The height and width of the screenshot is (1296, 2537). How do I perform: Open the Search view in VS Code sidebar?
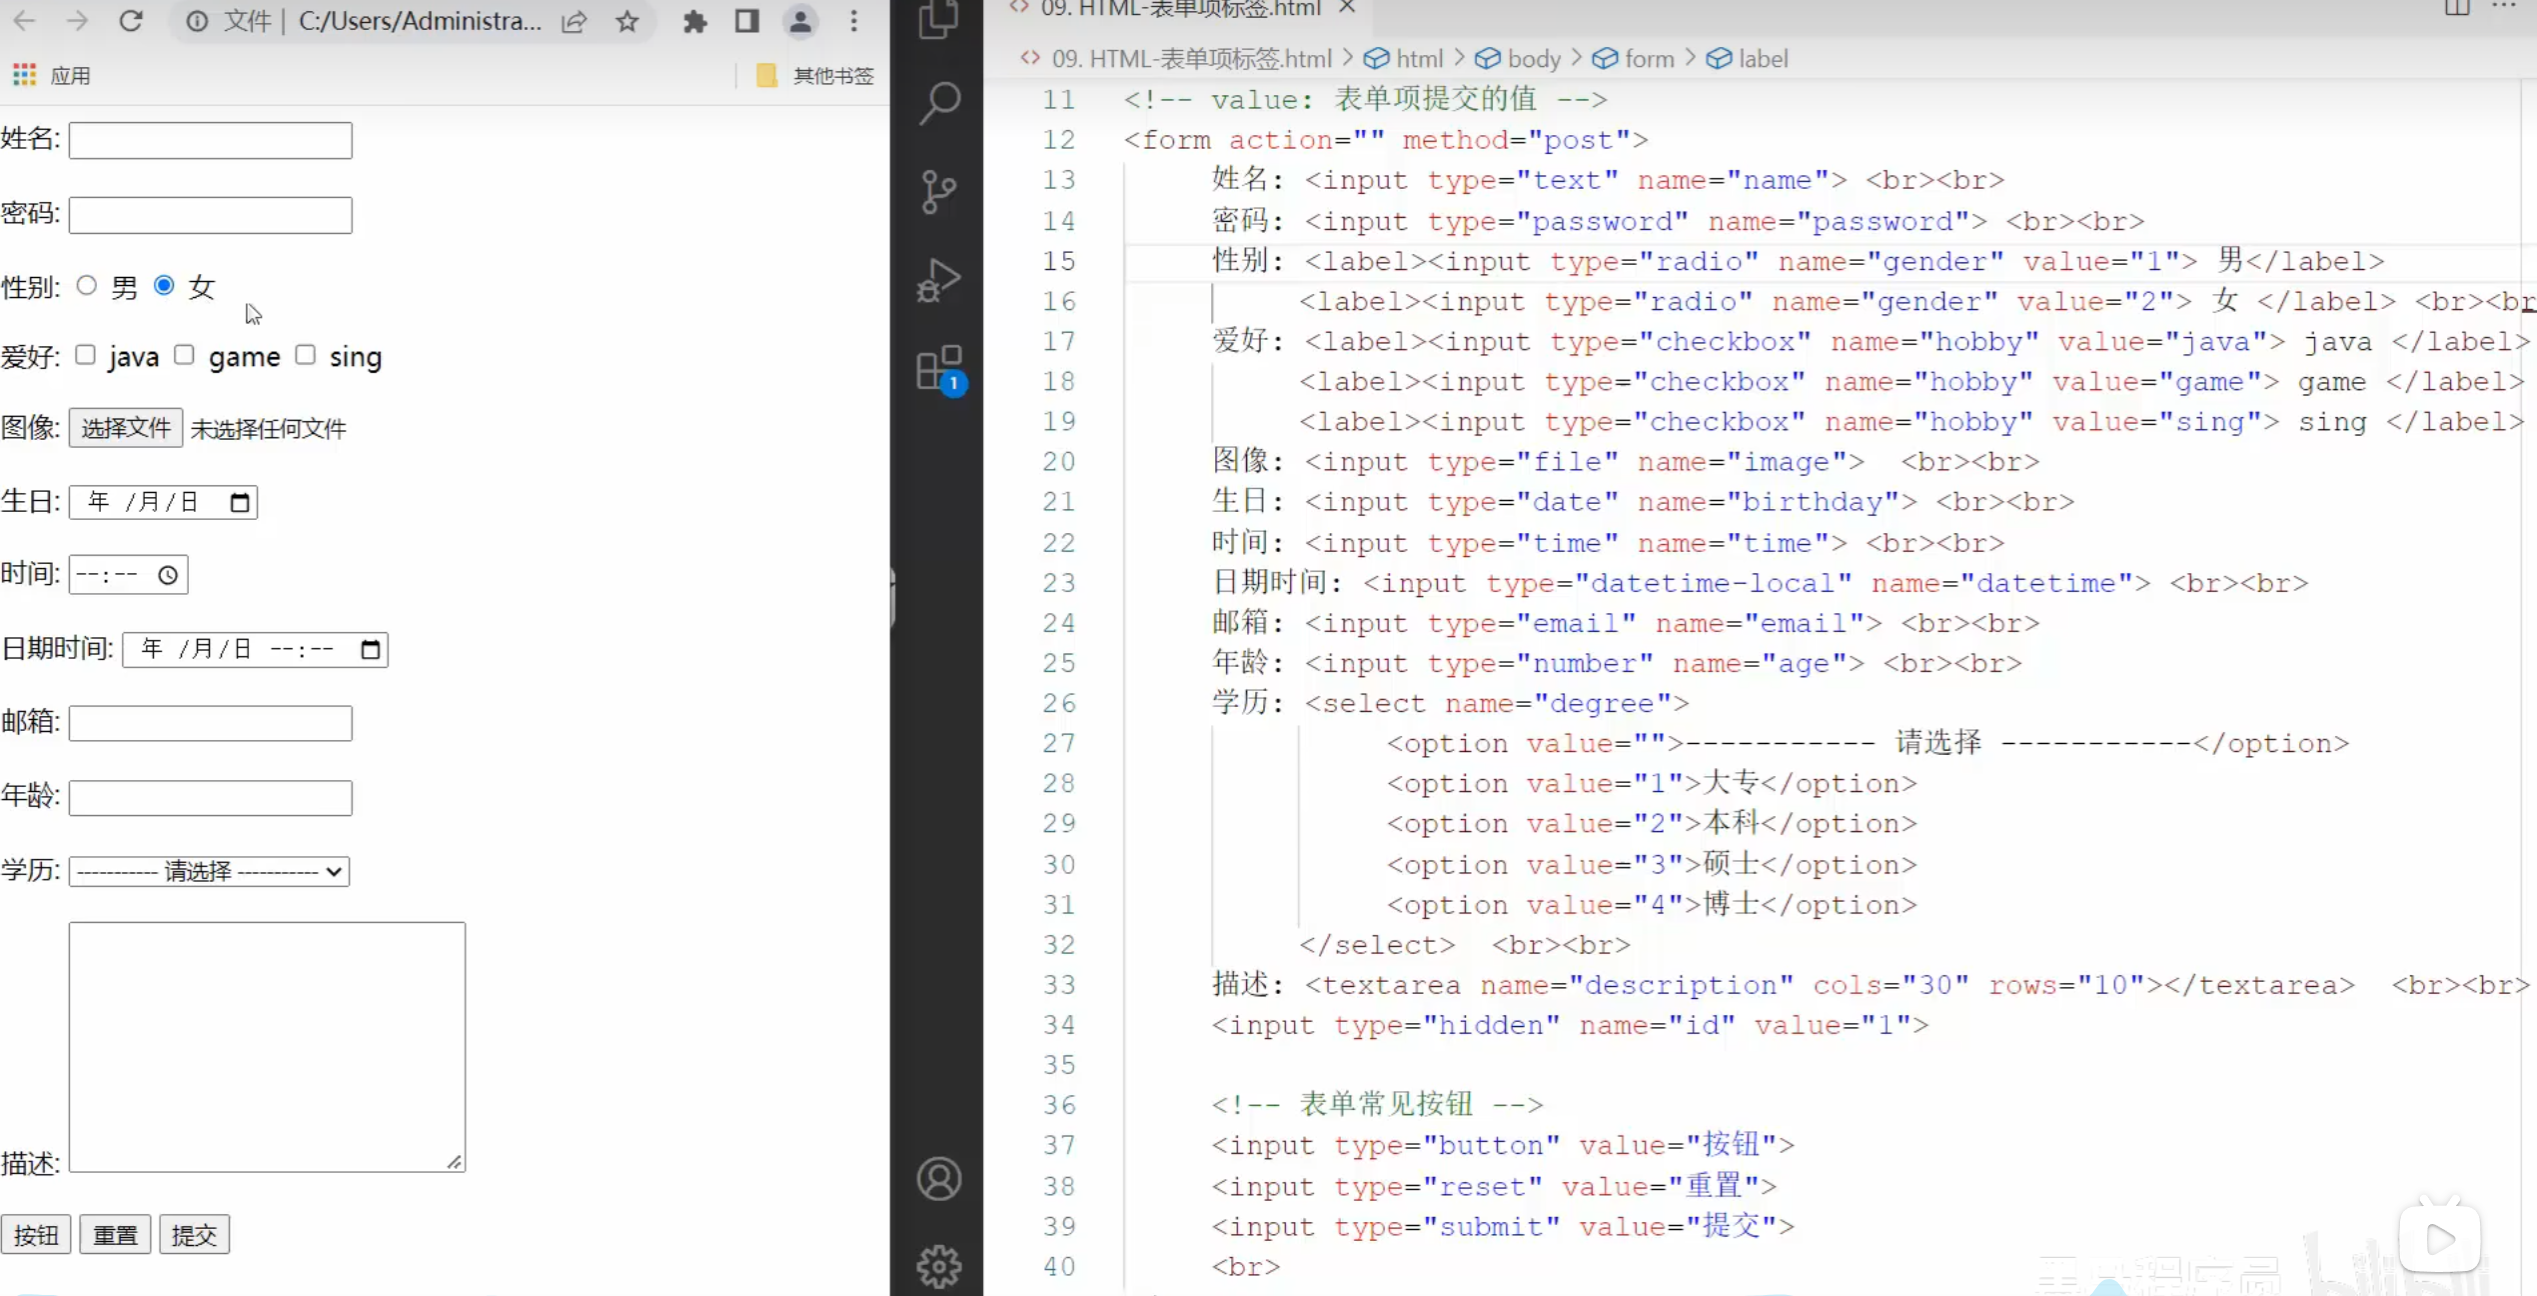coord(939,102)
